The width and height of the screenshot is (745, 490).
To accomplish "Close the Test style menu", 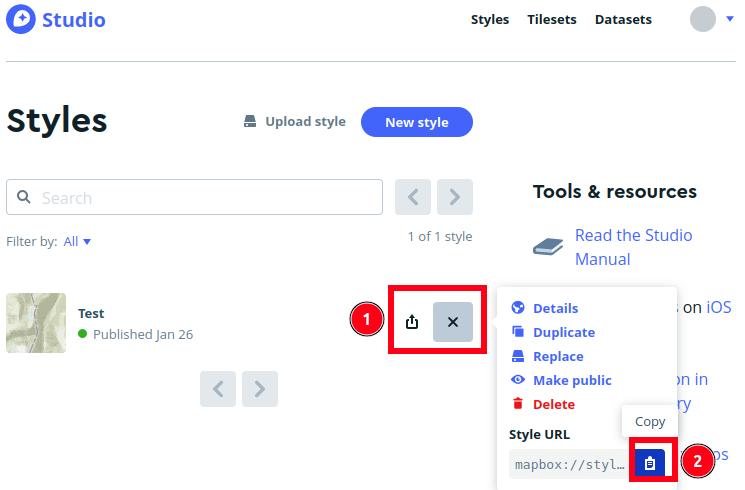I will (x=453, y=322).
